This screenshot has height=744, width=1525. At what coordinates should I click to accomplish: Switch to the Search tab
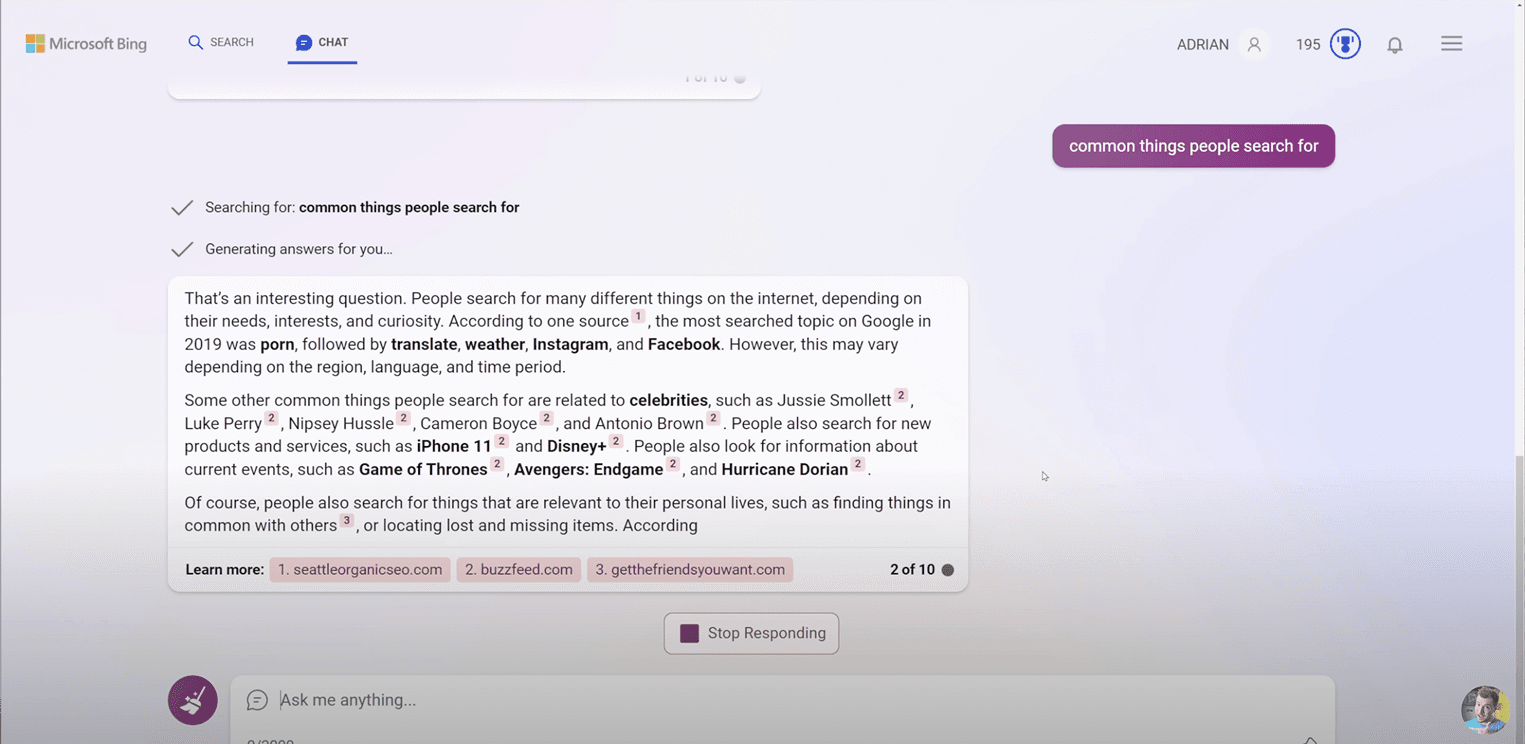pos(221,42)
